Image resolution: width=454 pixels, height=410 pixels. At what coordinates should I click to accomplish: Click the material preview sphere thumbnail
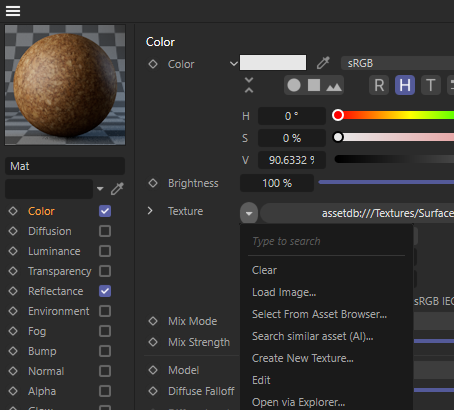pyautogui.click(x=65, y=85)
